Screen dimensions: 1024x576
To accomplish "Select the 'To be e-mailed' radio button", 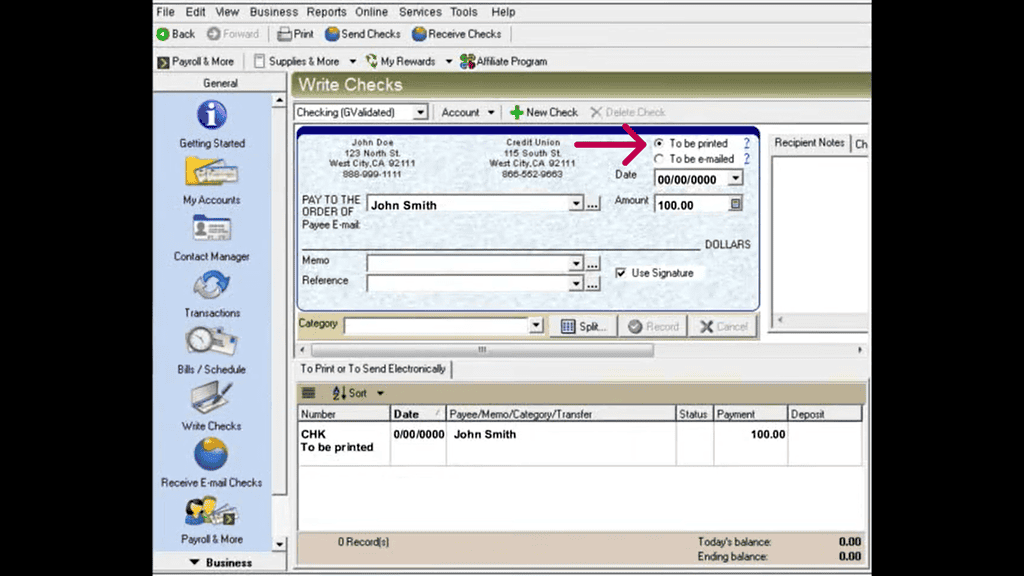I will [659, 159].
